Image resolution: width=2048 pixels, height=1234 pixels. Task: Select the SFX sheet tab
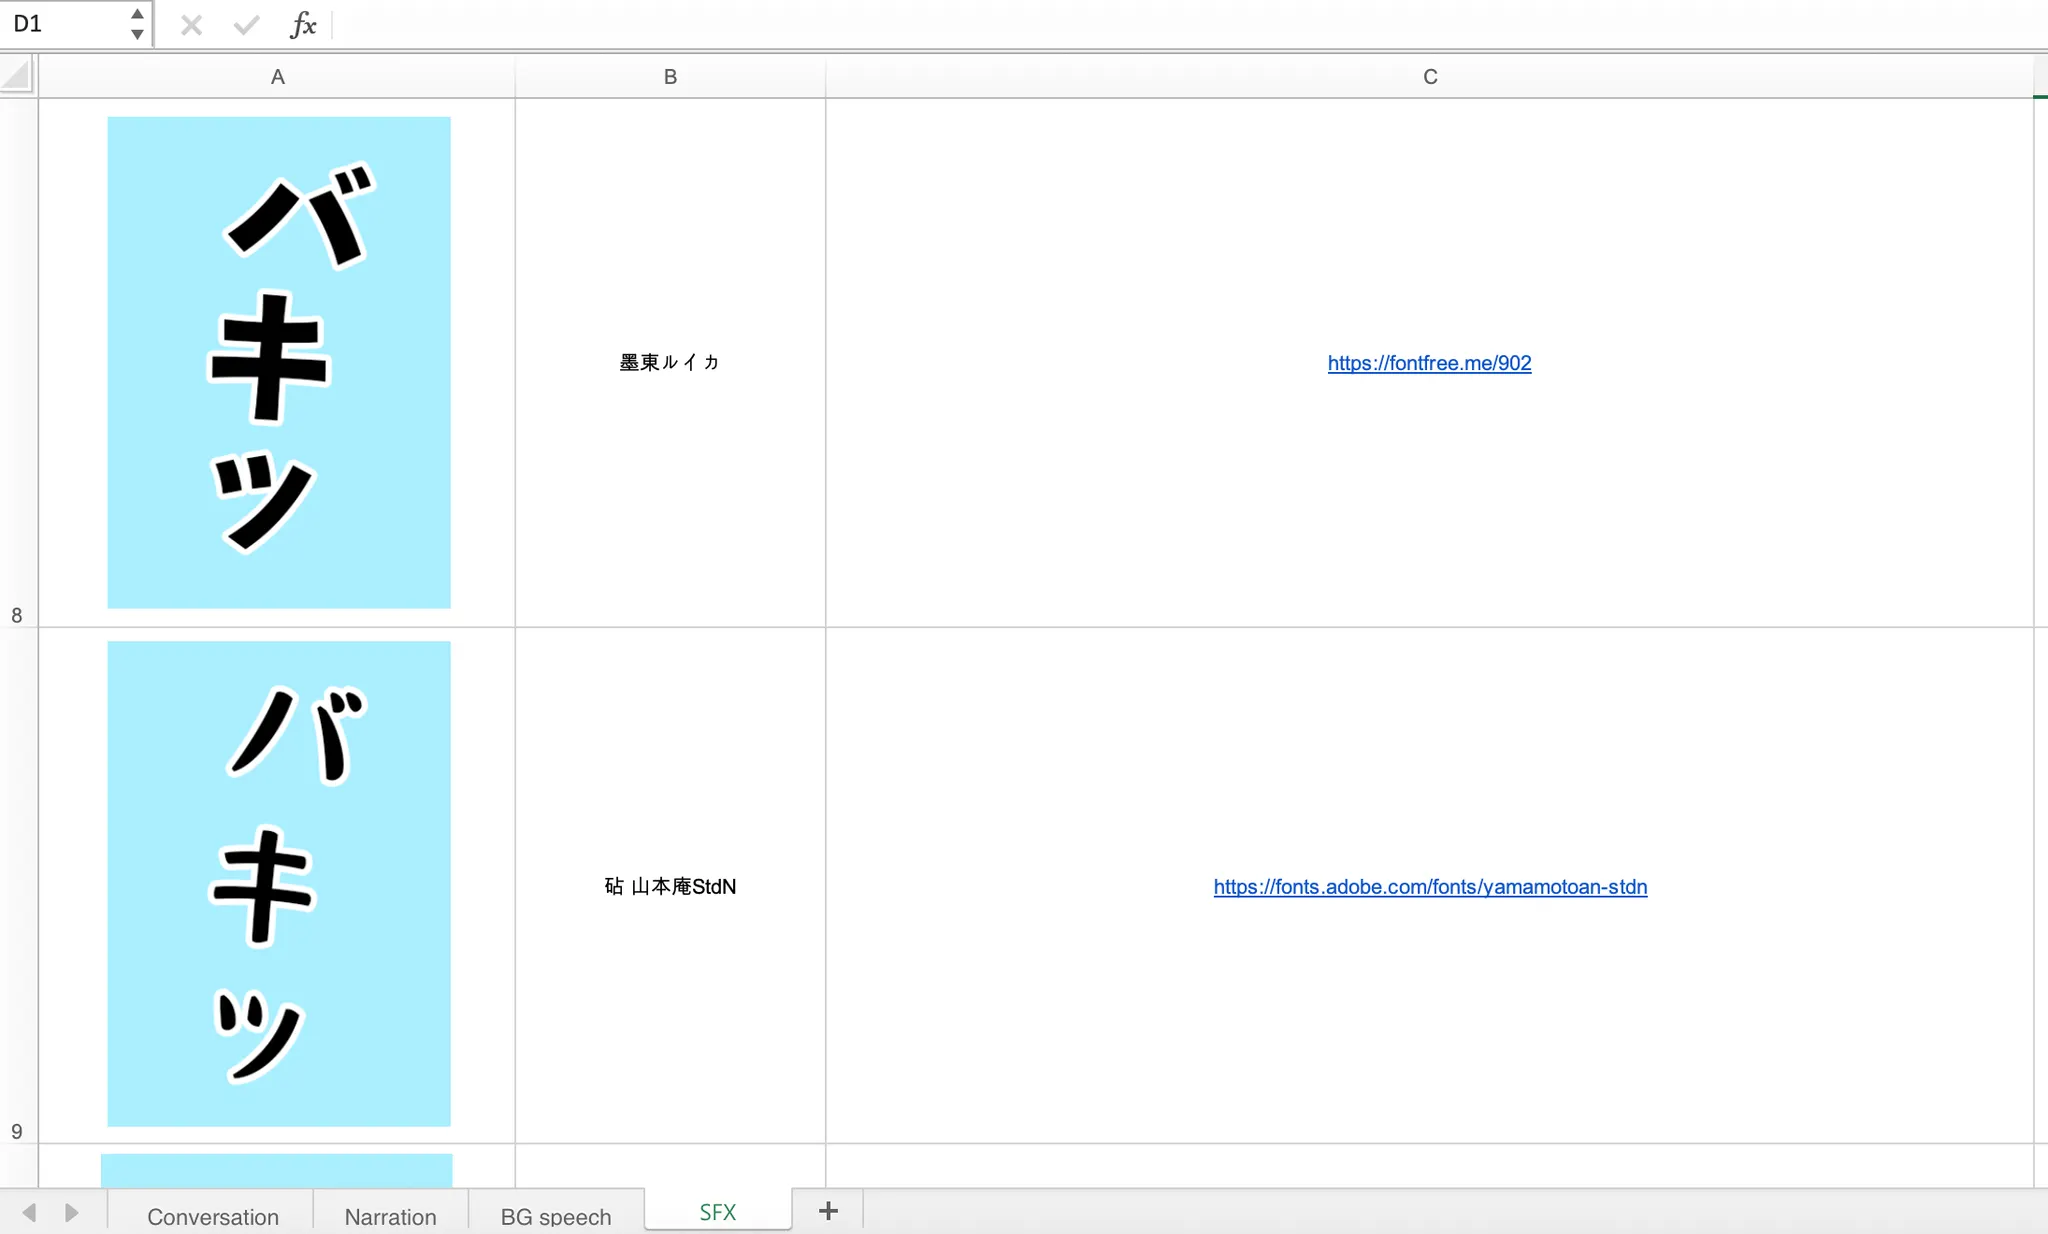point(718,1212)
